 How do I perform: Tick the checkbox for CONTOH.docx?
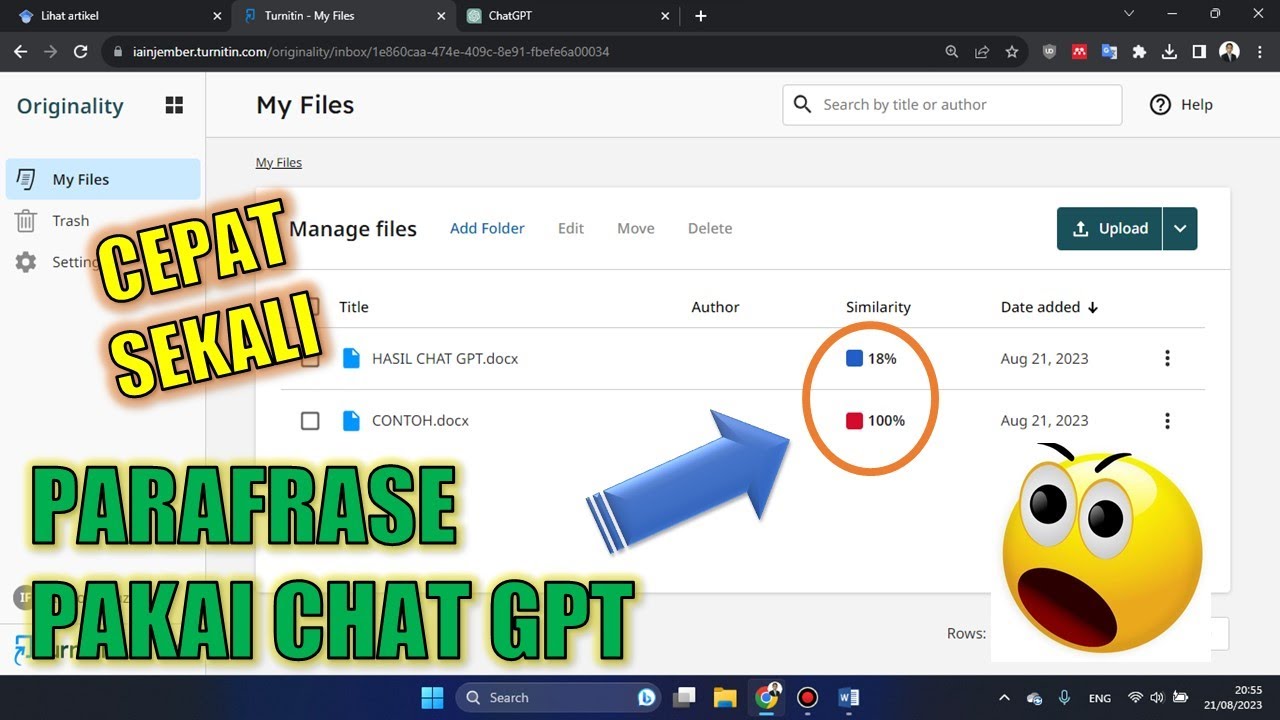click(x=310, y=421)
